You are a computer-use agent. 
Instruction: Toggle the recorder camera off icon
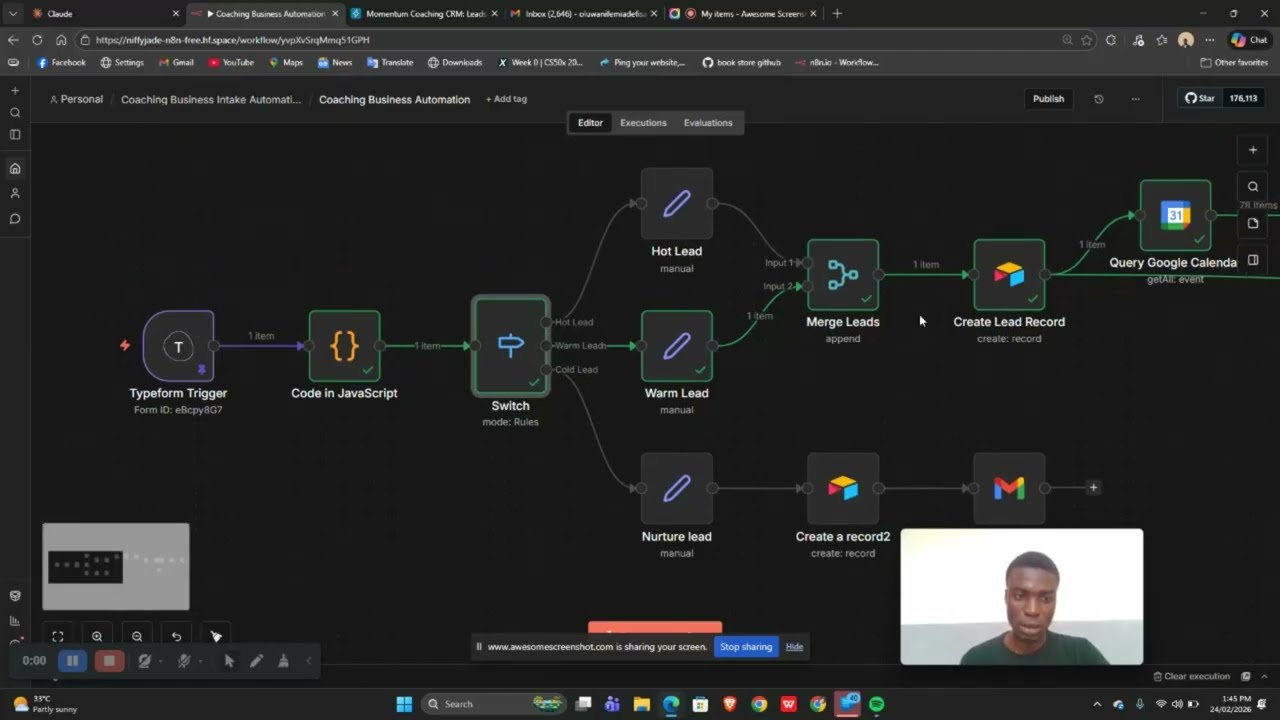point(145,660)
